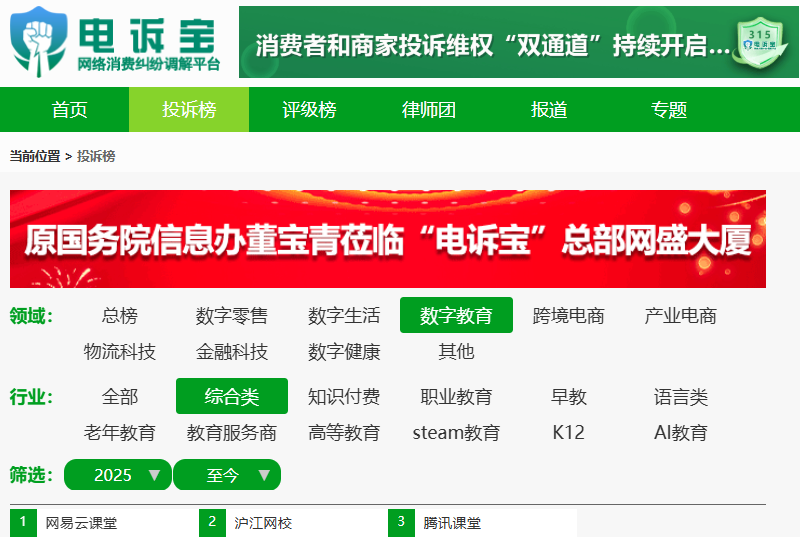Choose the 高等教育 industry filter
This screenshot has width=800, height=537.
pyautogui.click(x=344, y=432)
